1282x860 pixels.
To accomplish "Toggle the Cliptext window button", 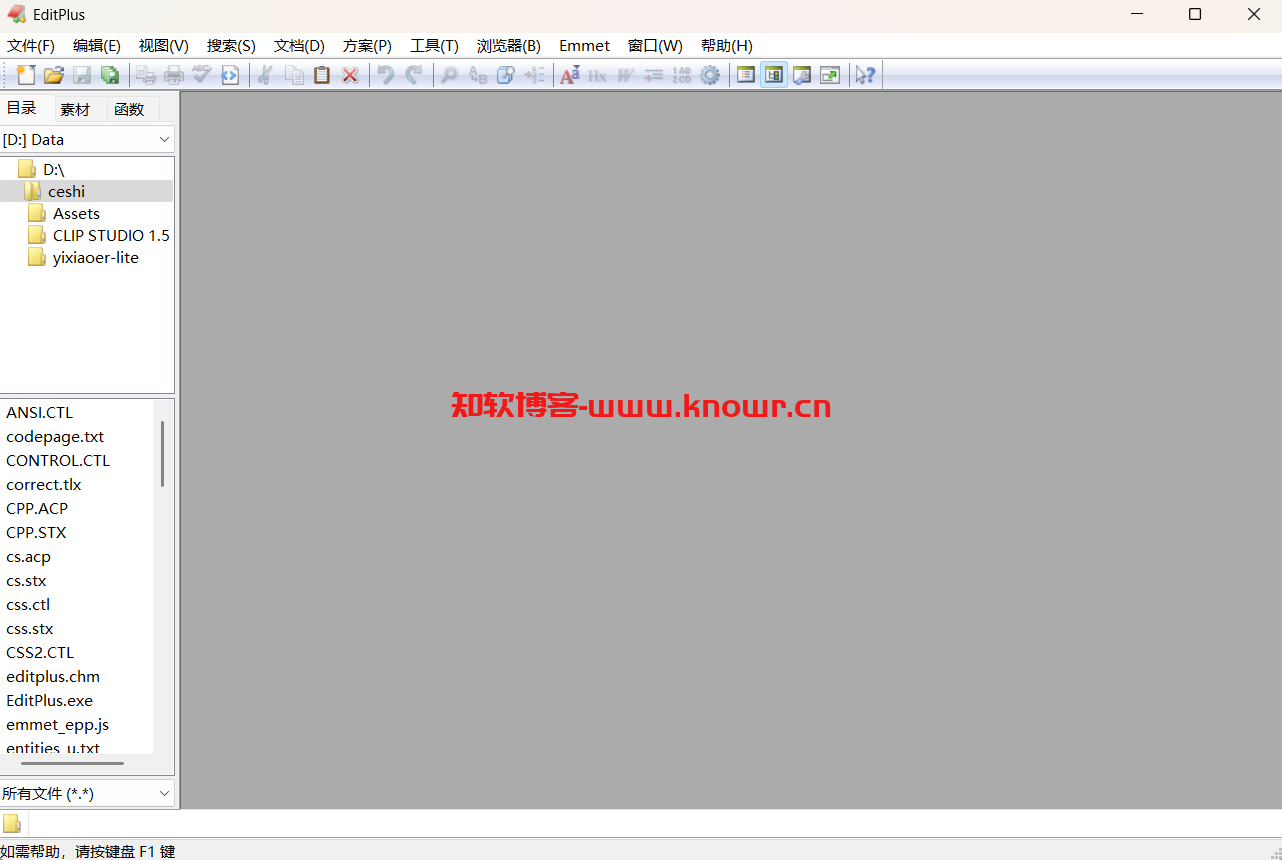I will (746, 75).
